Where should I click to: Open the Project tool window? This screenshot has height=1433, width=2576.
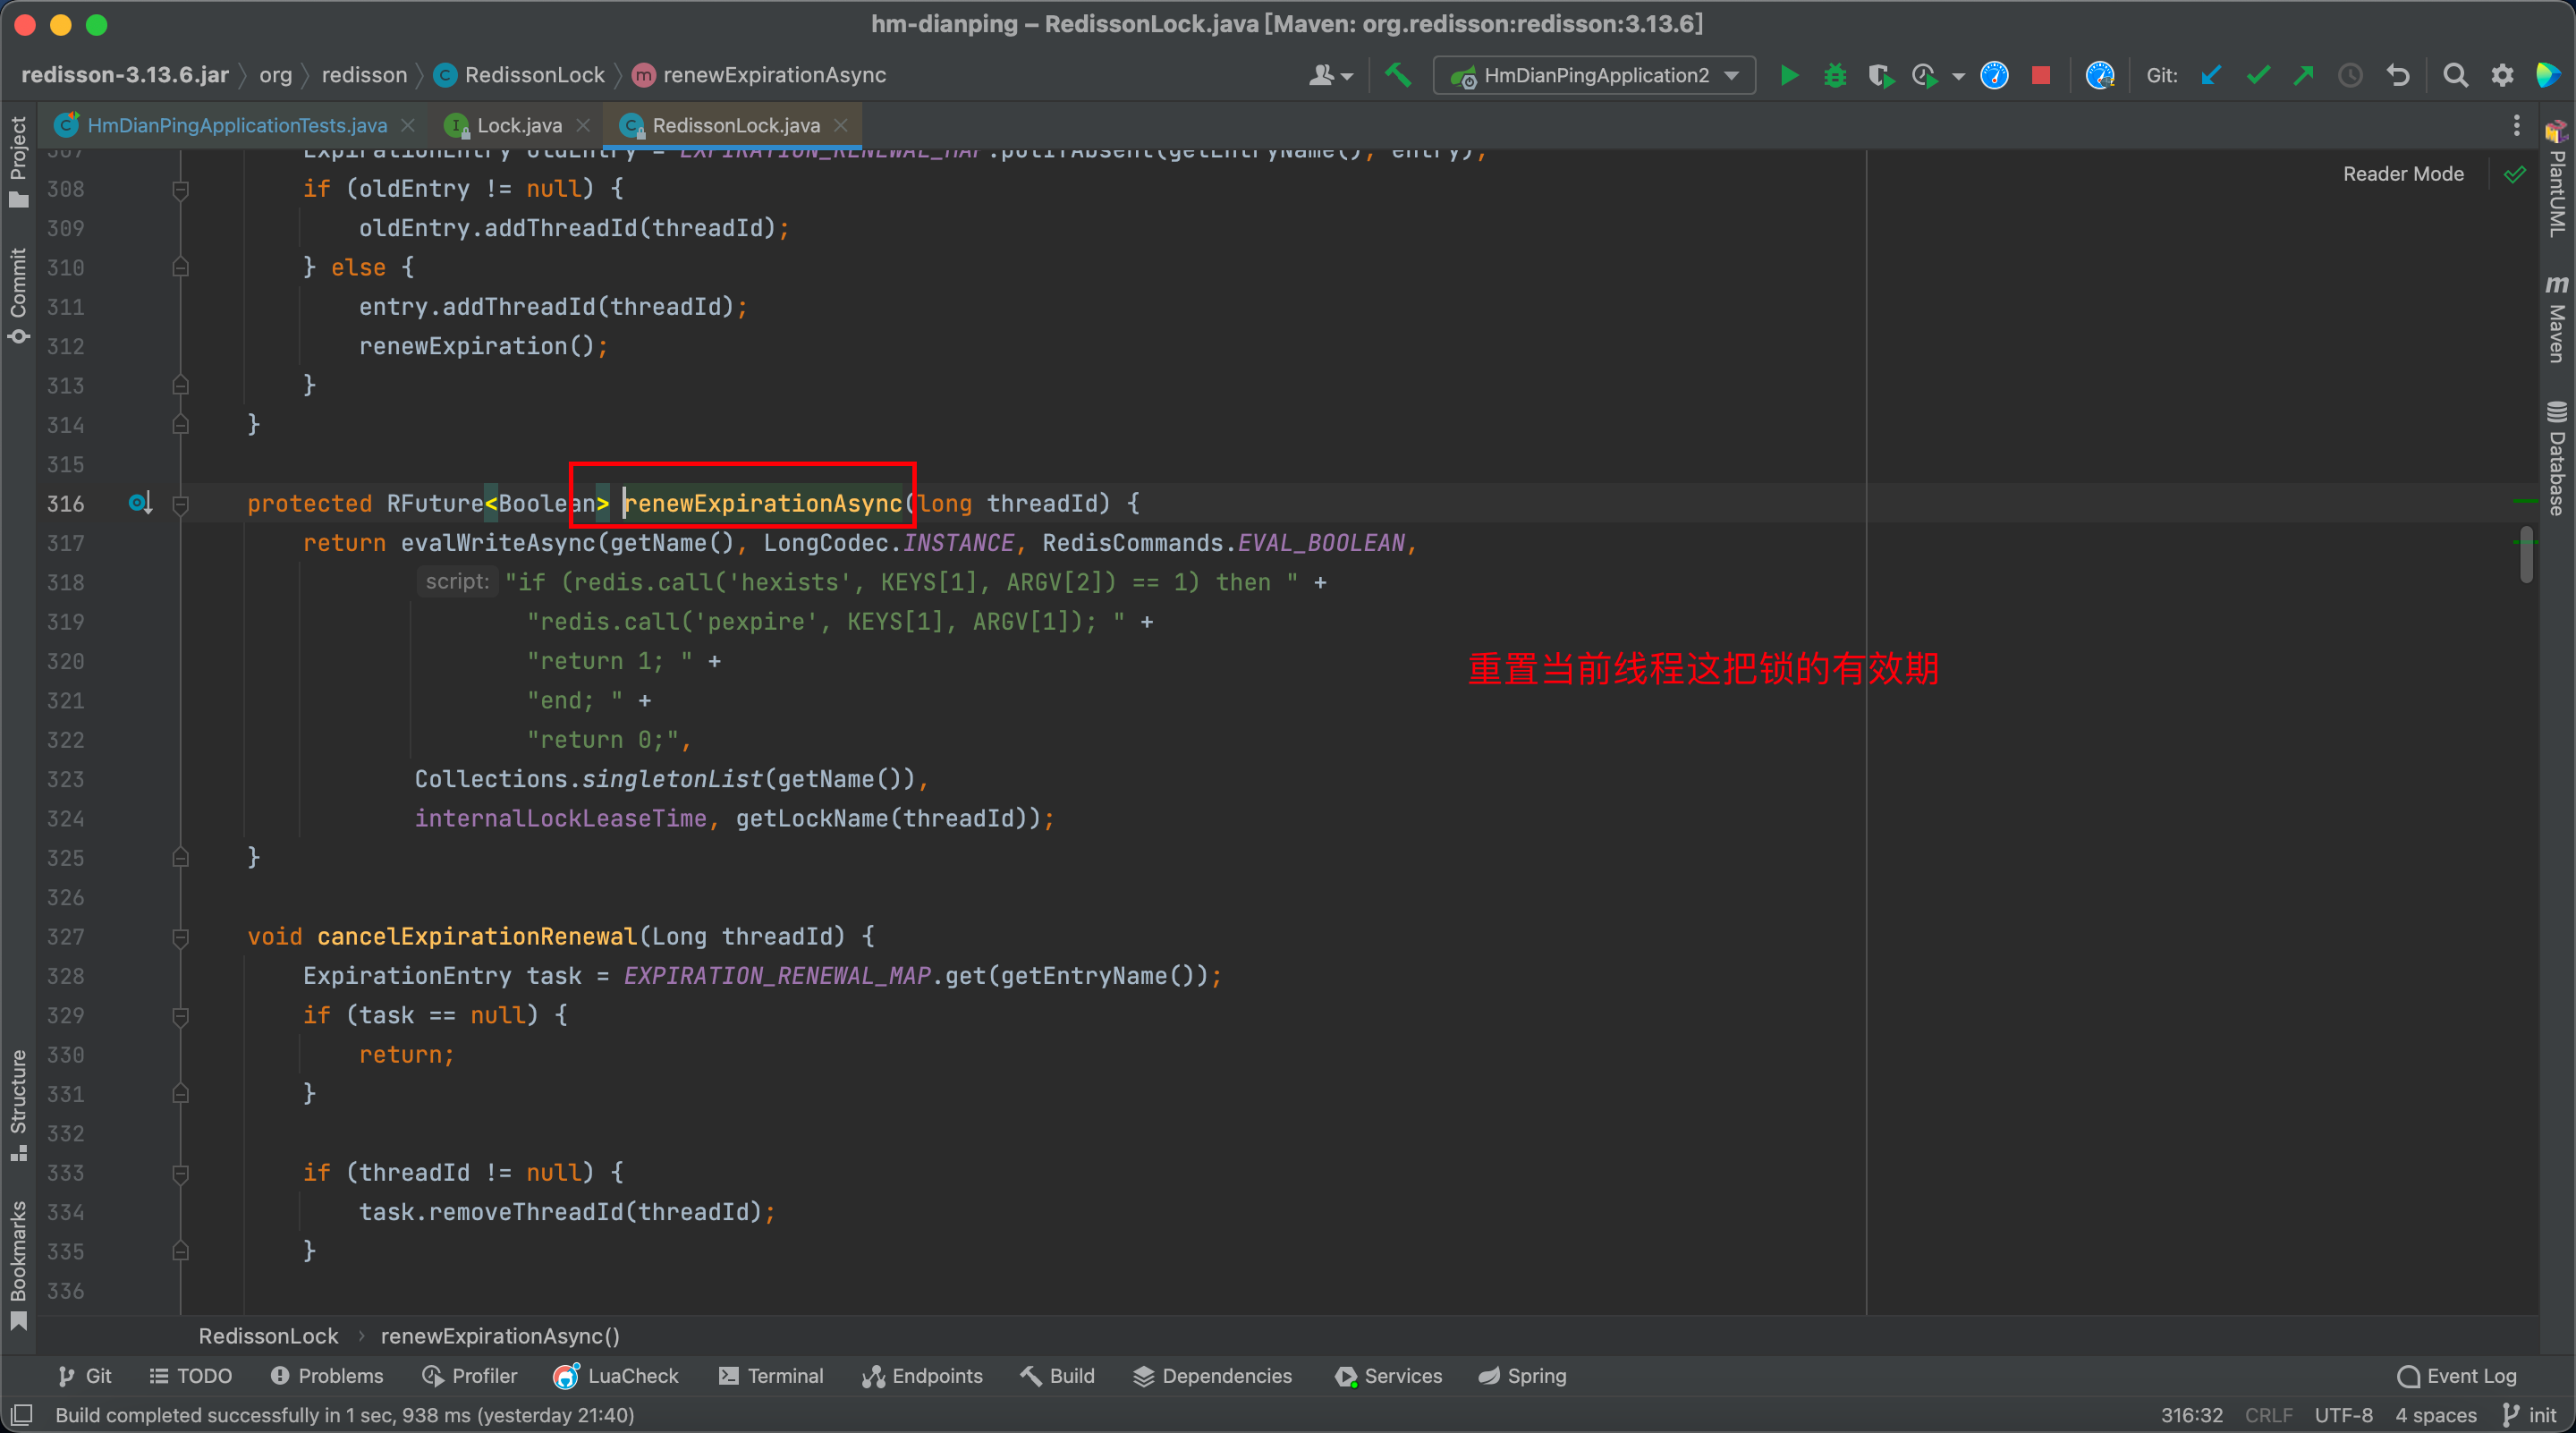(18, 161)
